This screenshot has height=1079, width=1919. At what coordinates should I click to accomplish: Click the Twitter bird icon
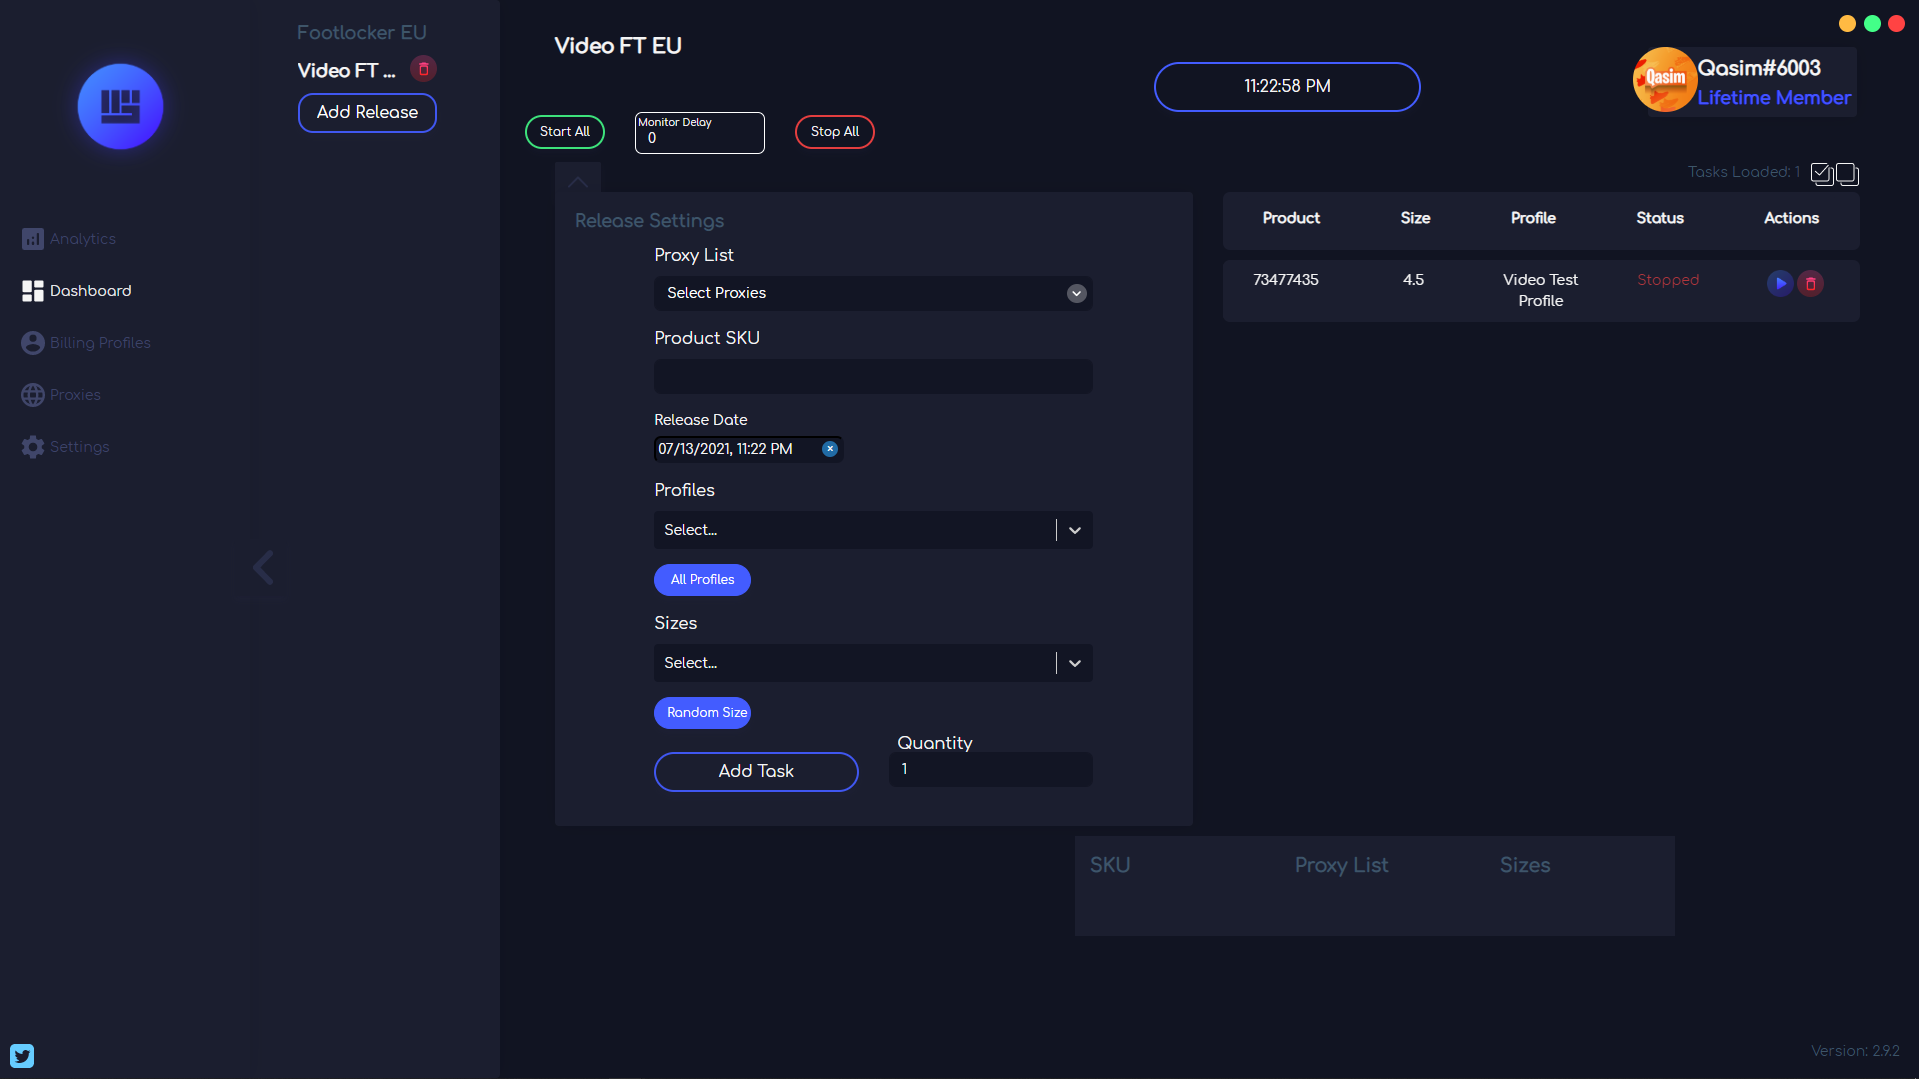click(22, 1056)
